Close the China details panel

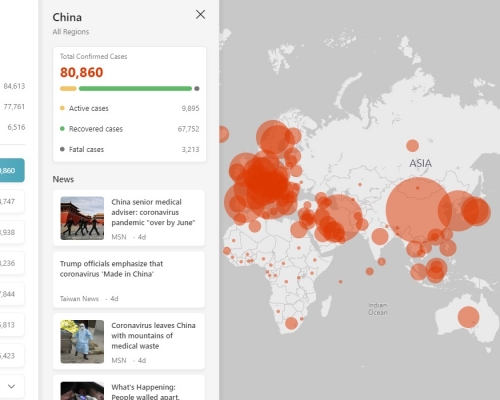pos(200,14)
